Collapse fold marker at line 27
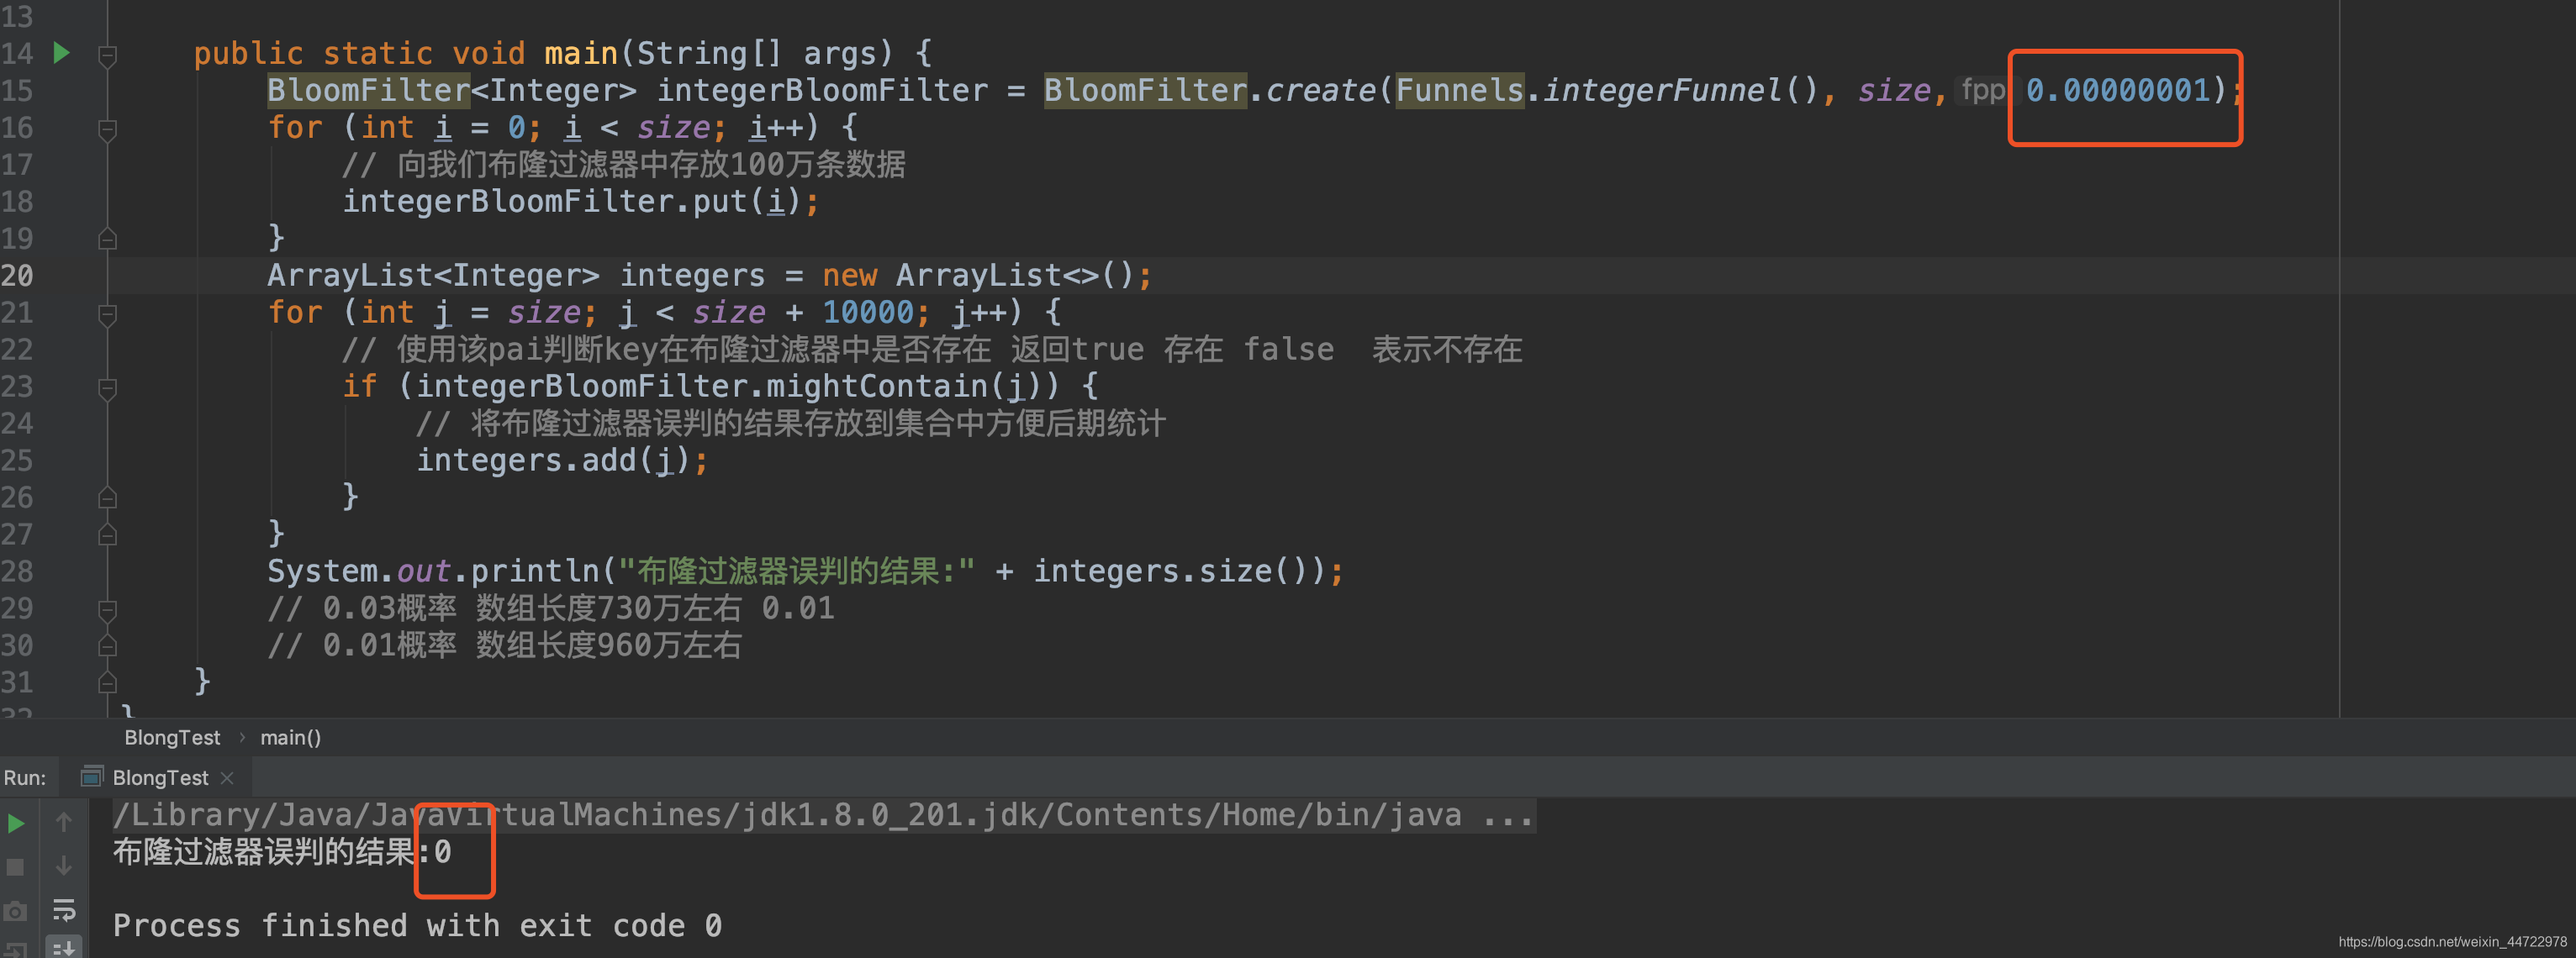Viewport: 2576px width, 958px height. point(108,534)
